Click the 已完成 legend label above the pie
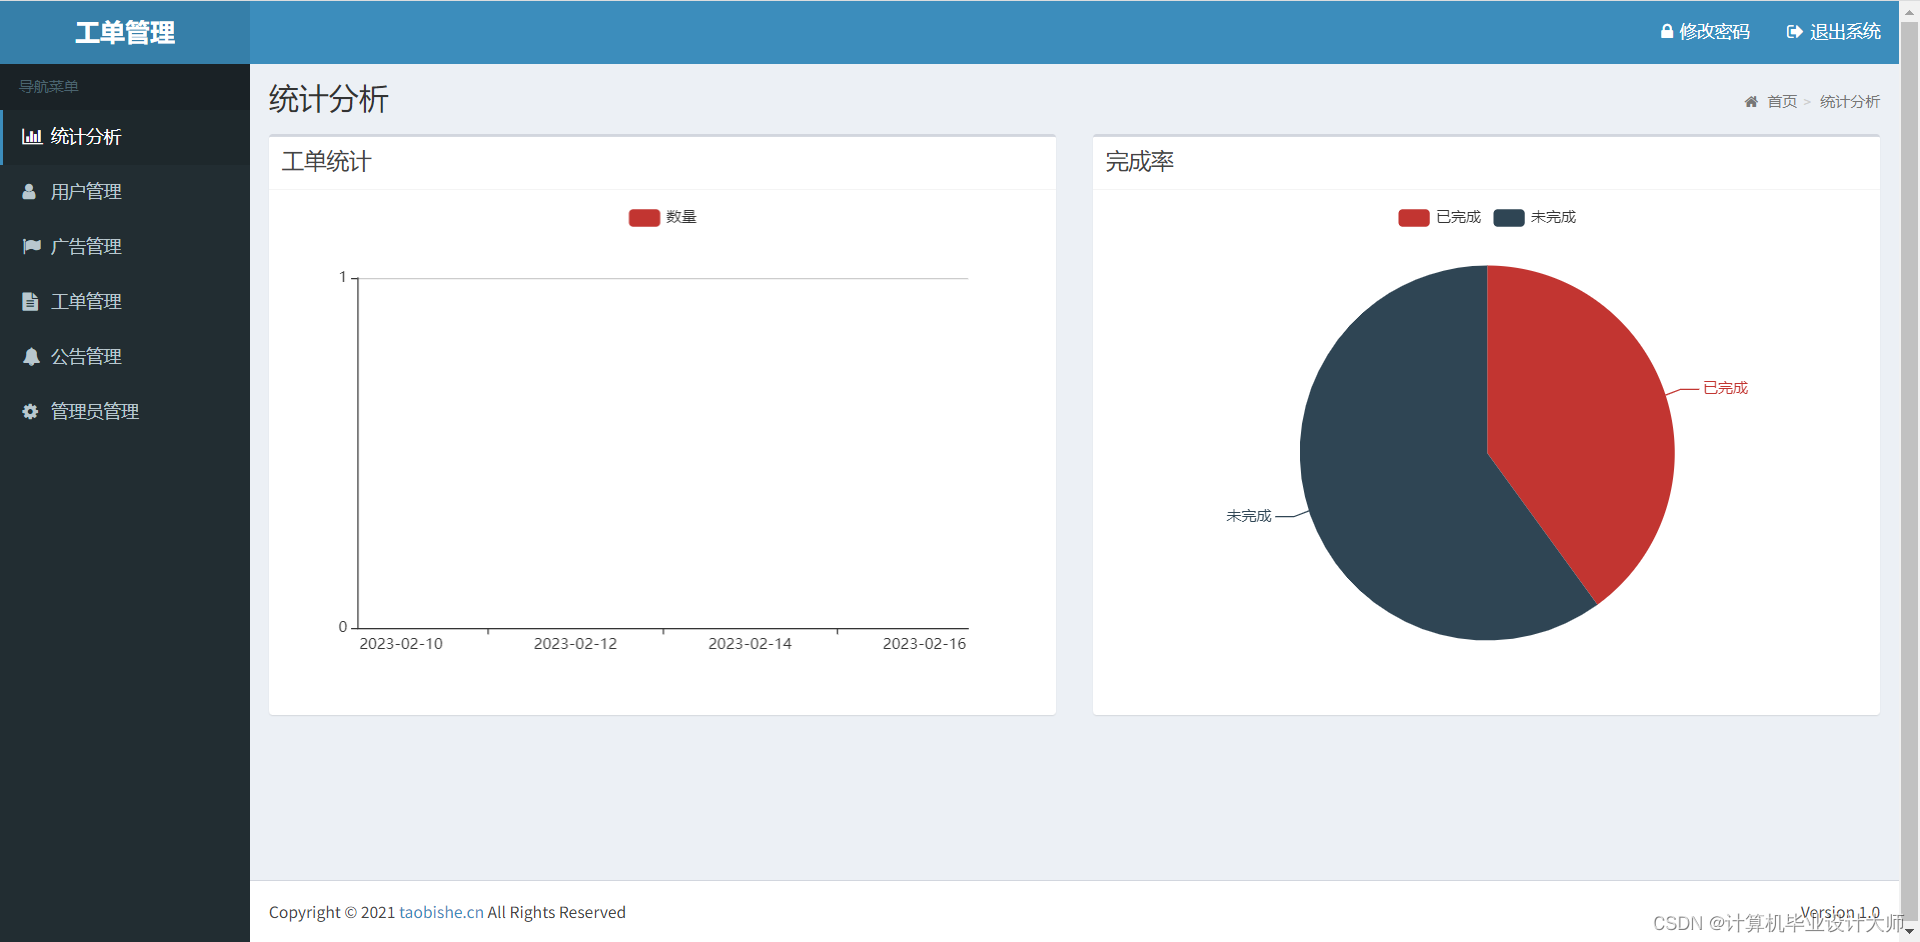The image size is (1920, 942). 1458,217
